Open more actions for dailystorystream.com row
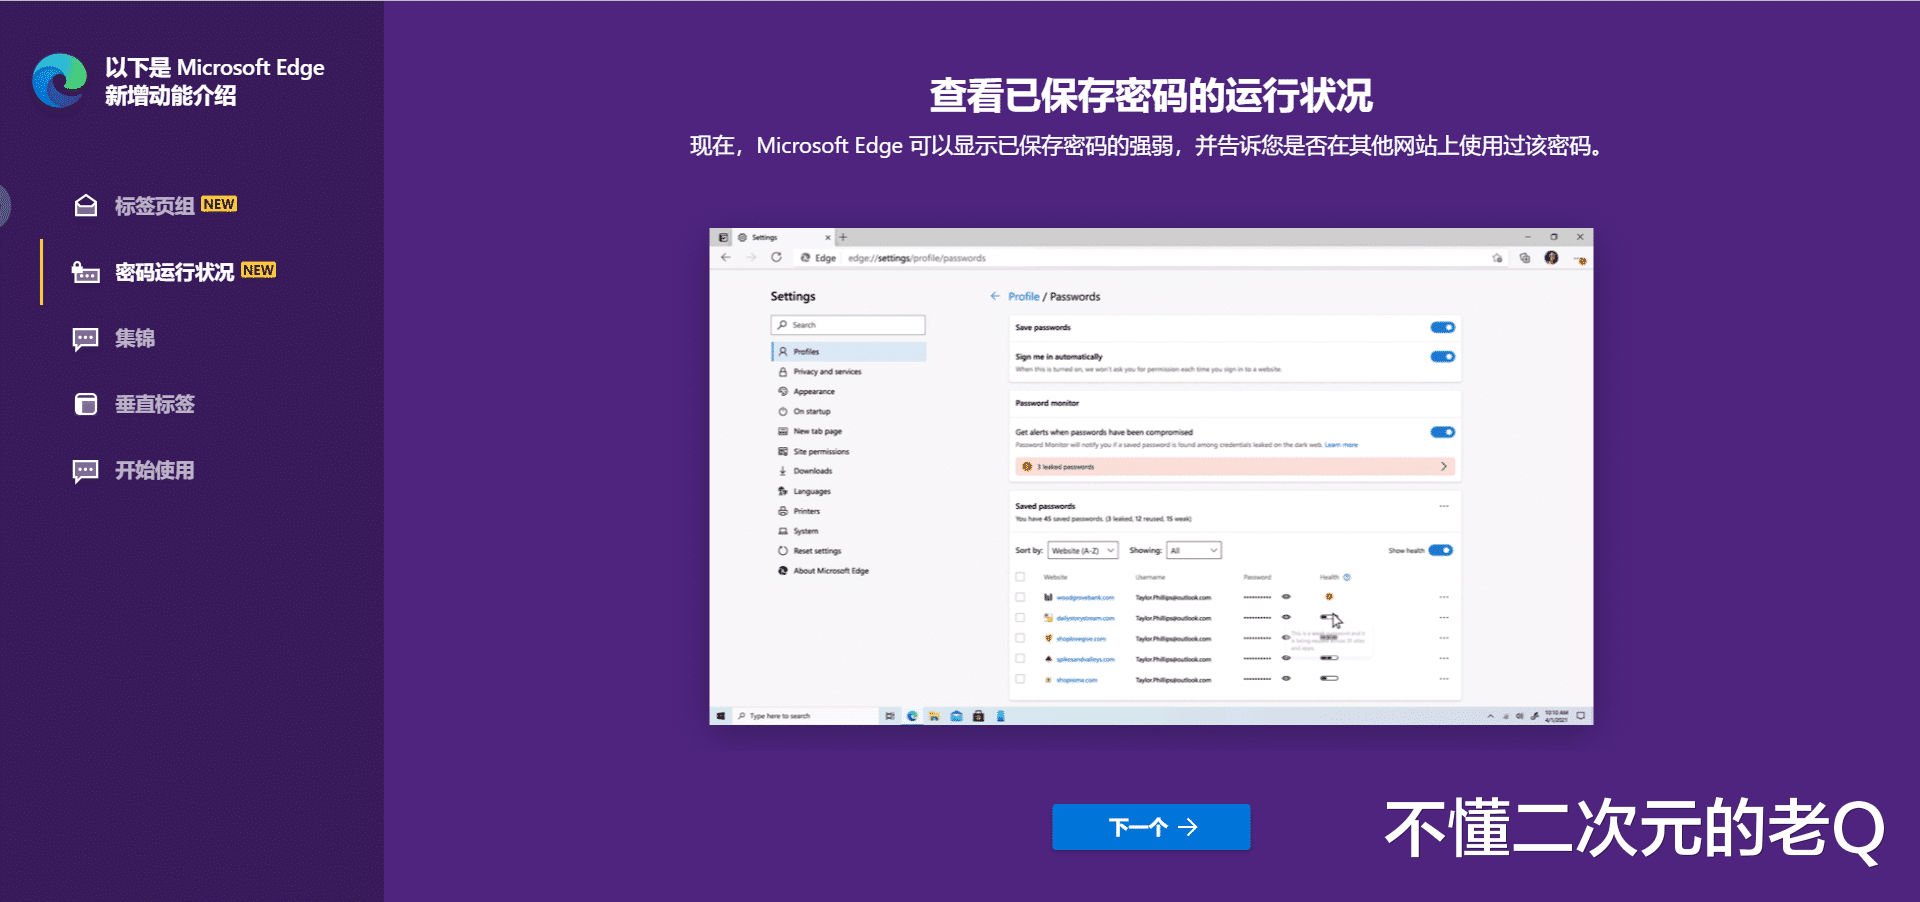The image size is (1920, 902). (1444, 618)
